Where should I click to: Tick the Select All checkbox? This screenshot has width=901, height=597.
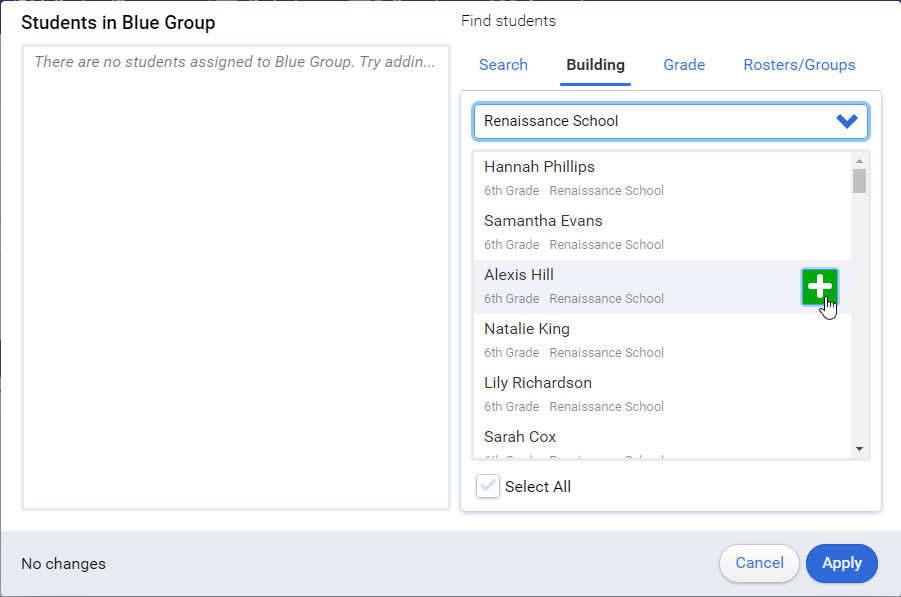488,486
